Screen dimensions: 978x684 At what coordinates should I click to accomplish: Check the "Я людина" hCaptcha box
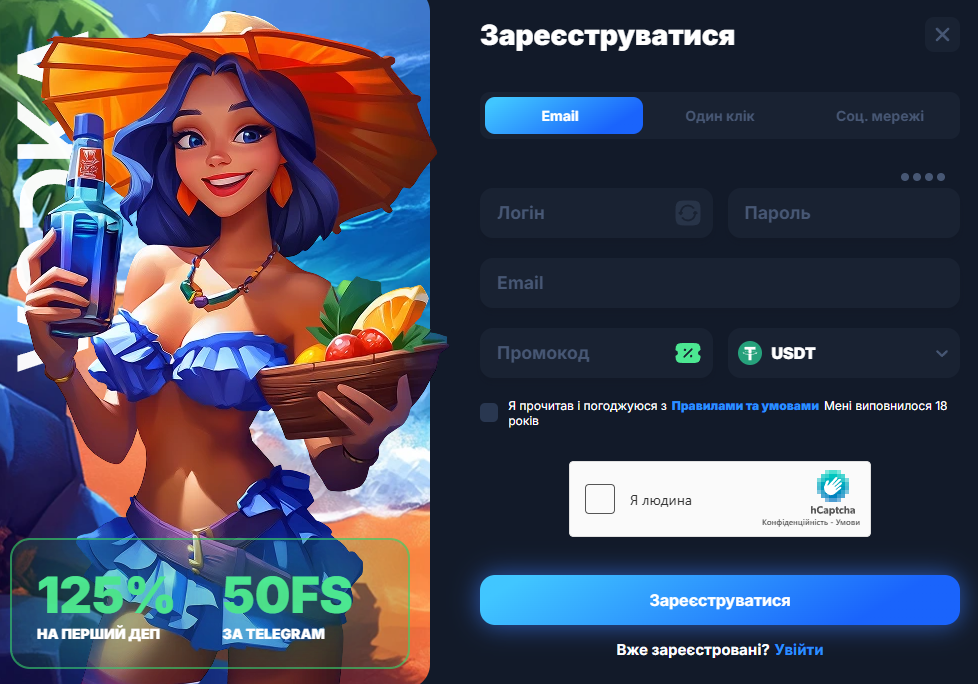tap(600, 499)
